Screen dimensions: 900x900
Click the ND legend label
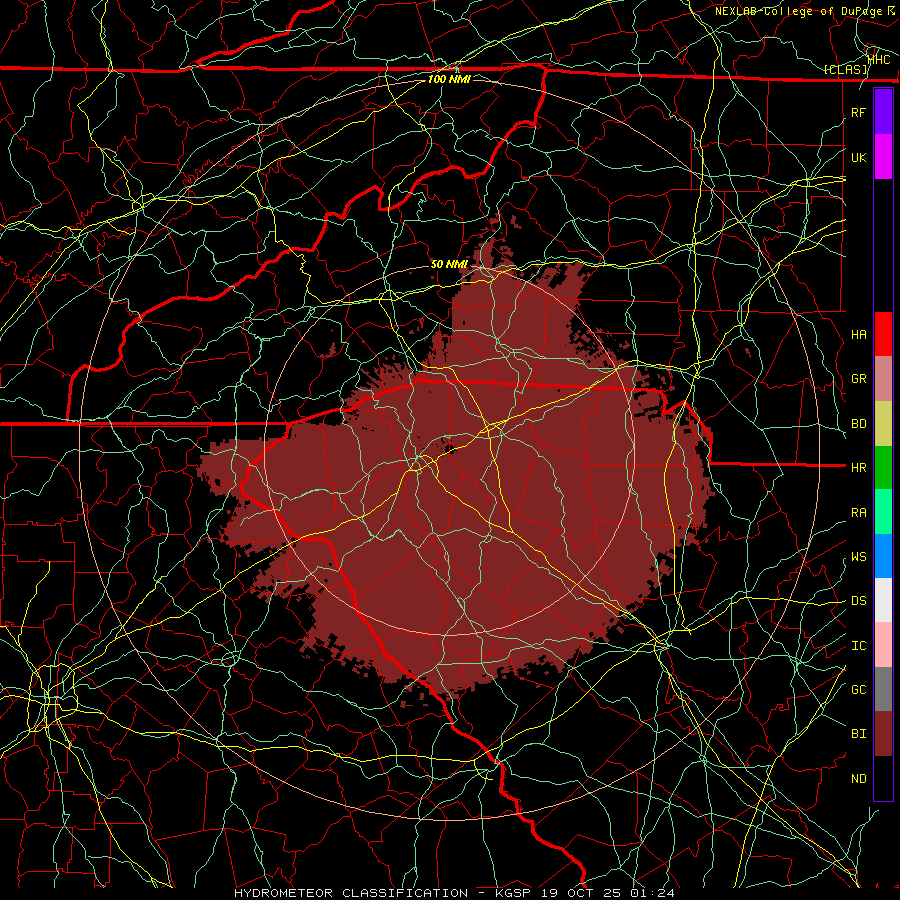(859, 779)
